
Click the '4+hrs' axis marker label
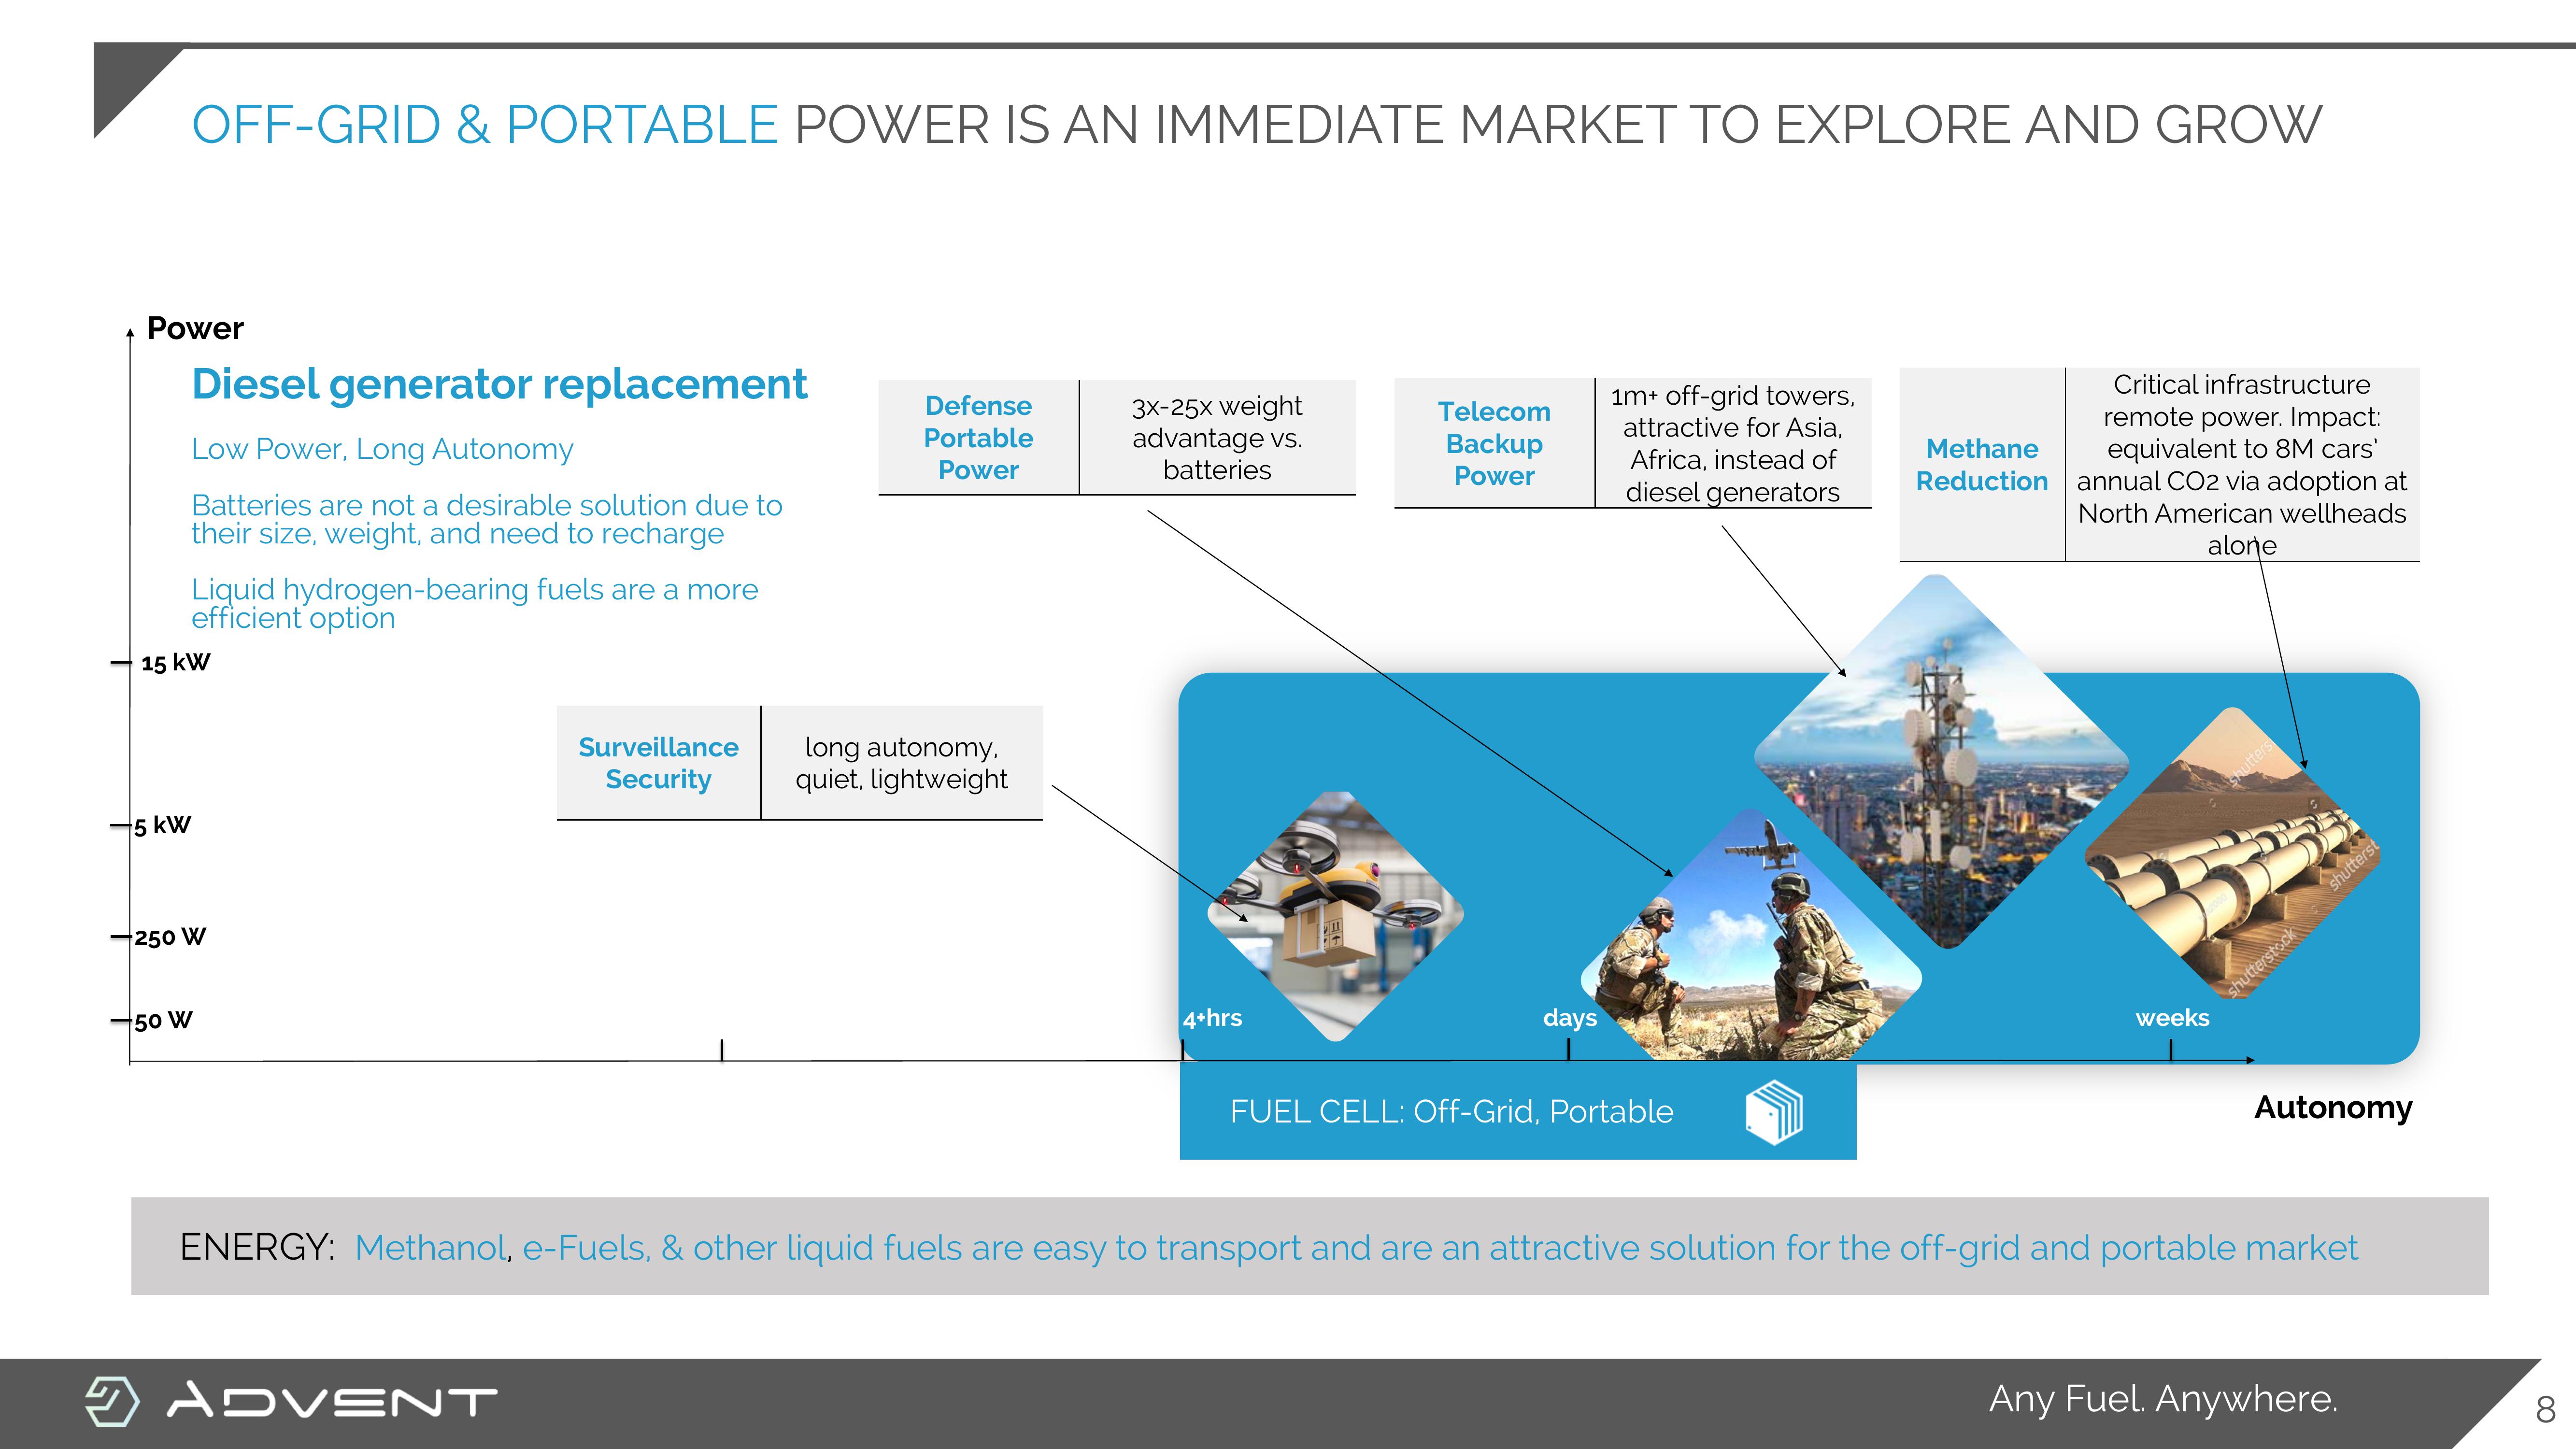click(x=1212, y=1018)
